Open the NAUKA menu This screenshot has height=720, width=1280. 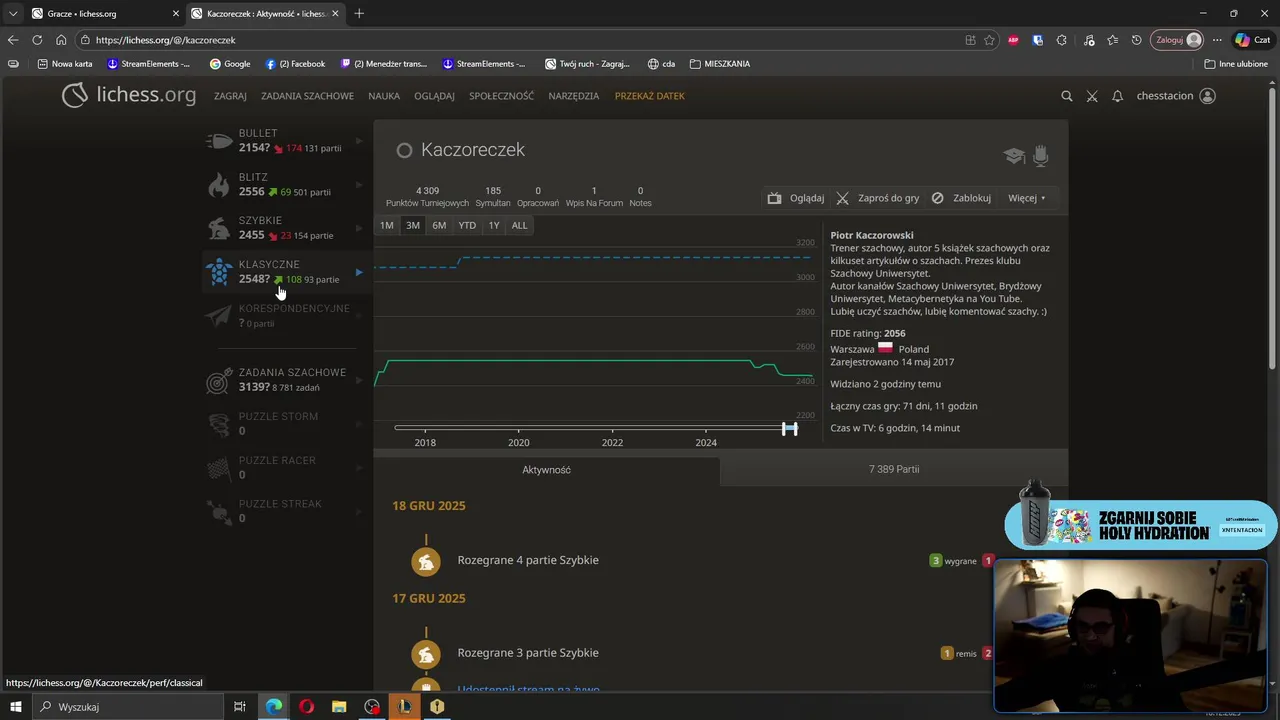384,96
